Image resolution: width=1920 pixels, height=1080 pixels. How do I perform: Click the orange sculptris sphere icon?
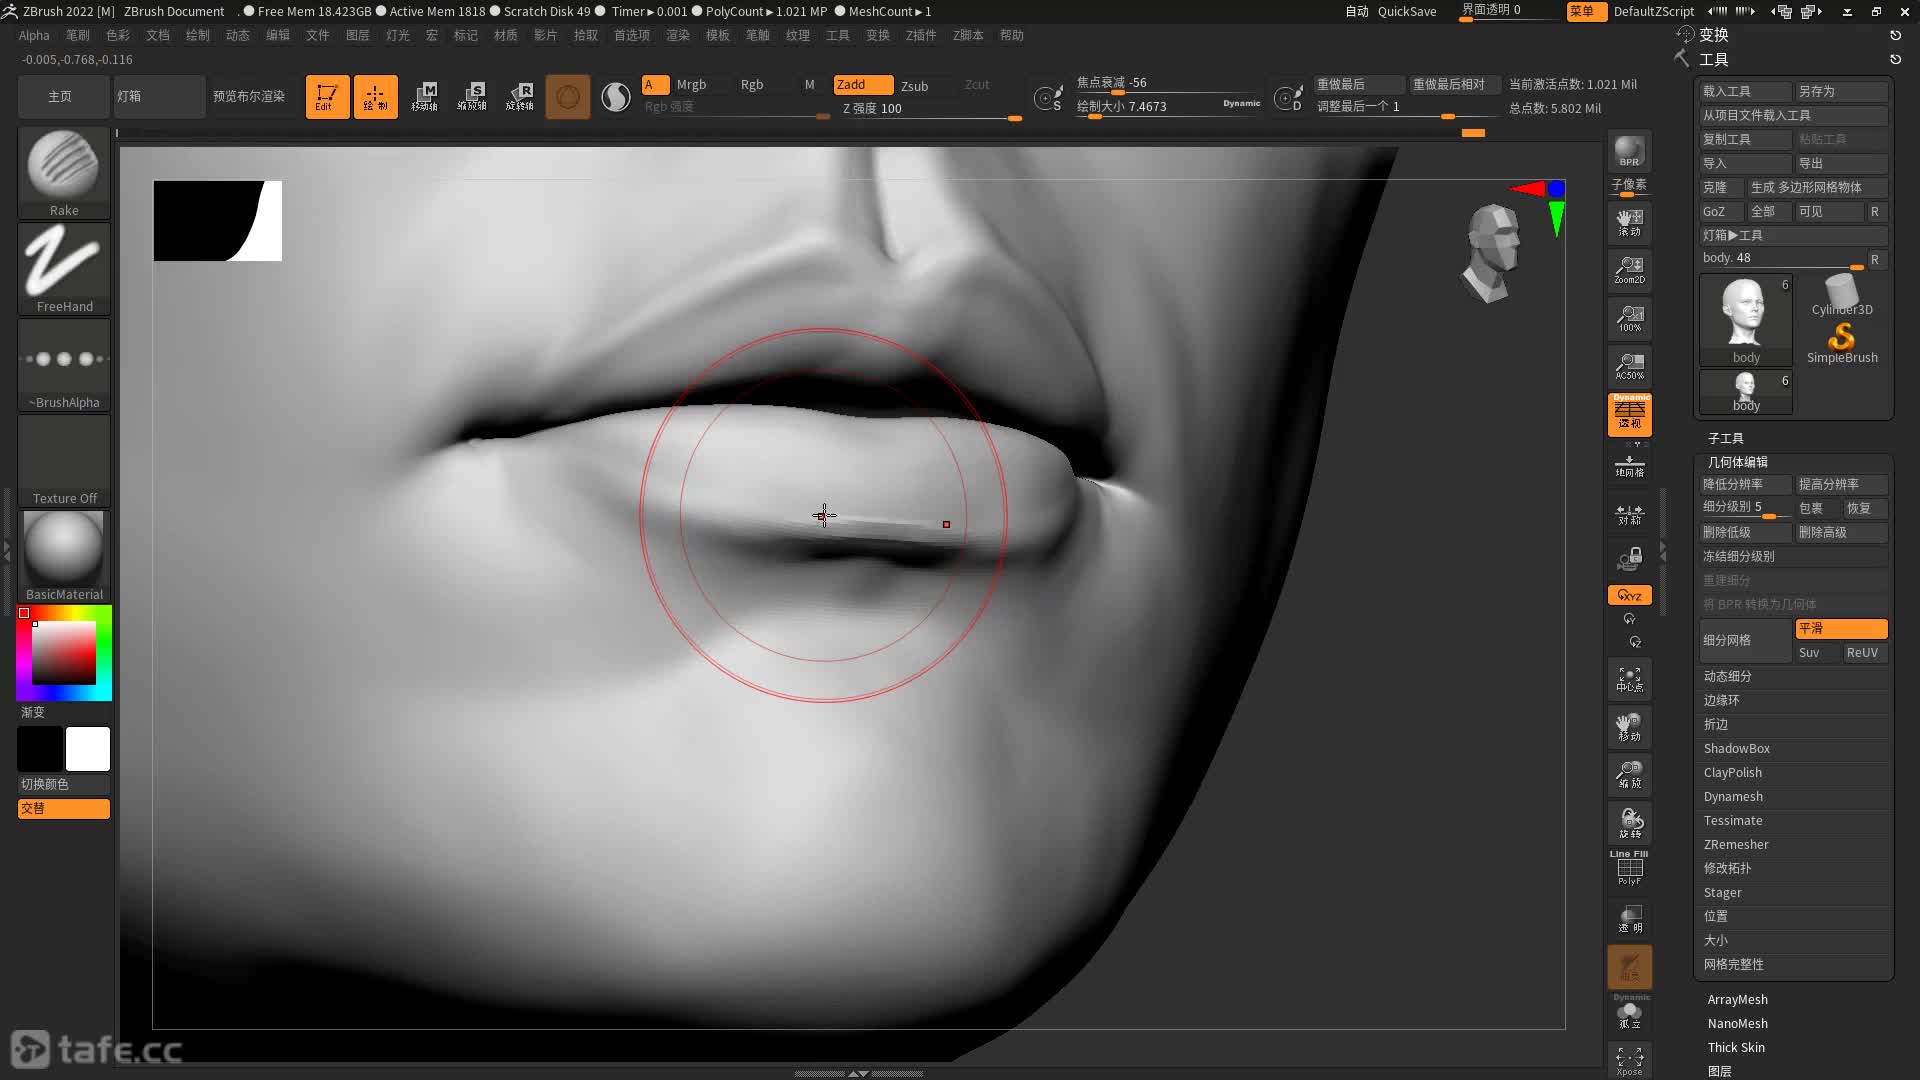(568, 97)
